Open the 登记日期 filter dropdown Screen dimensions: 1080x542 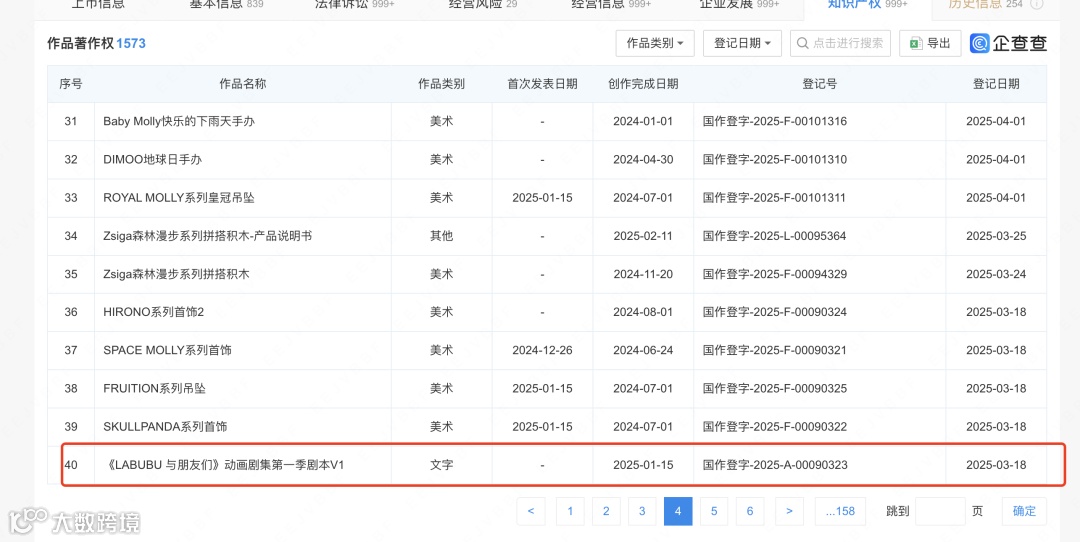(742, 43)
